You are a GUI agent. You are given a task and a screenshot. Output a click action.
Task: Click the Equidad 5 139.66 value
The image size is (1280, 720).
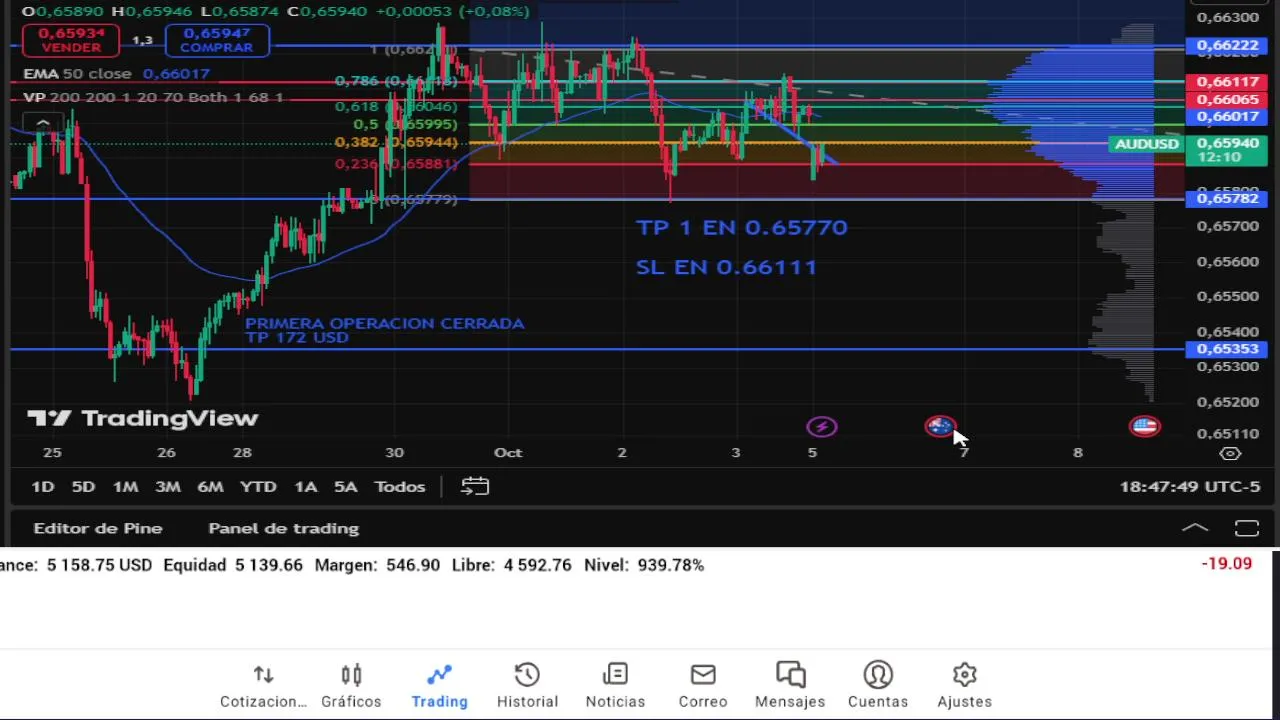coord(233,565)
